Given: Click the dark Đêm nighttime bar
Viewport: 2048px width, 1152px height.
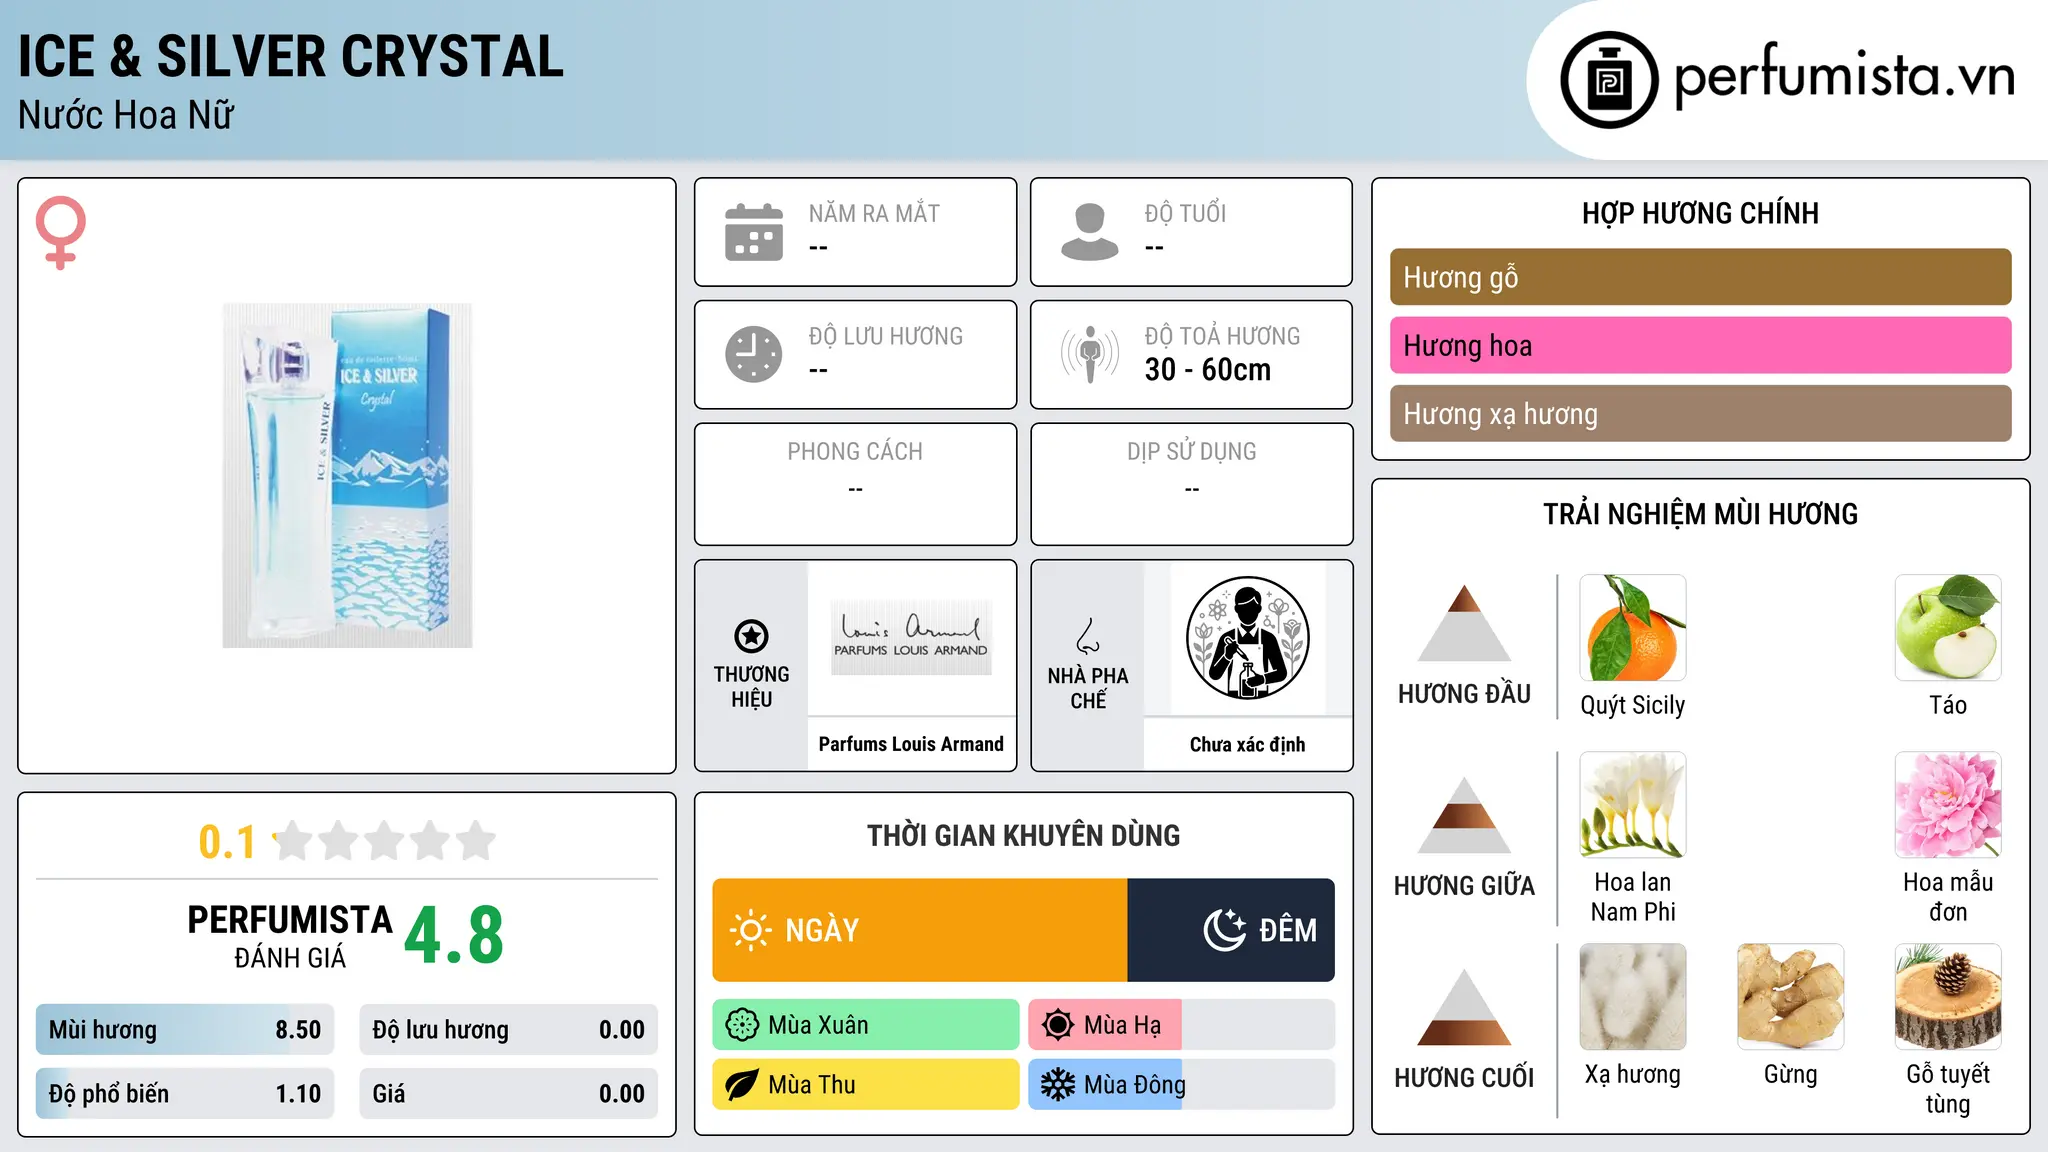Looking at the screenshot, I should point(1231,930).
